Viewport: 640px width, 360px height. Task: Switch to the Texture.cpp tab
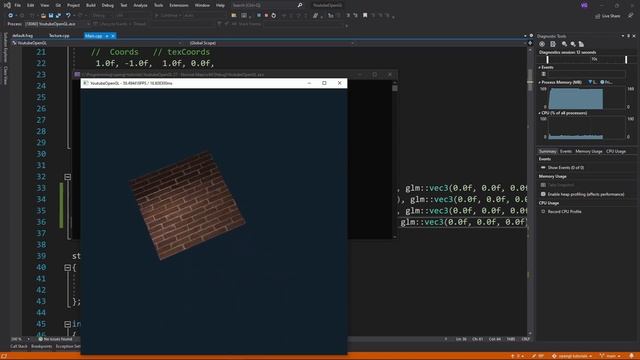(59, 36)
